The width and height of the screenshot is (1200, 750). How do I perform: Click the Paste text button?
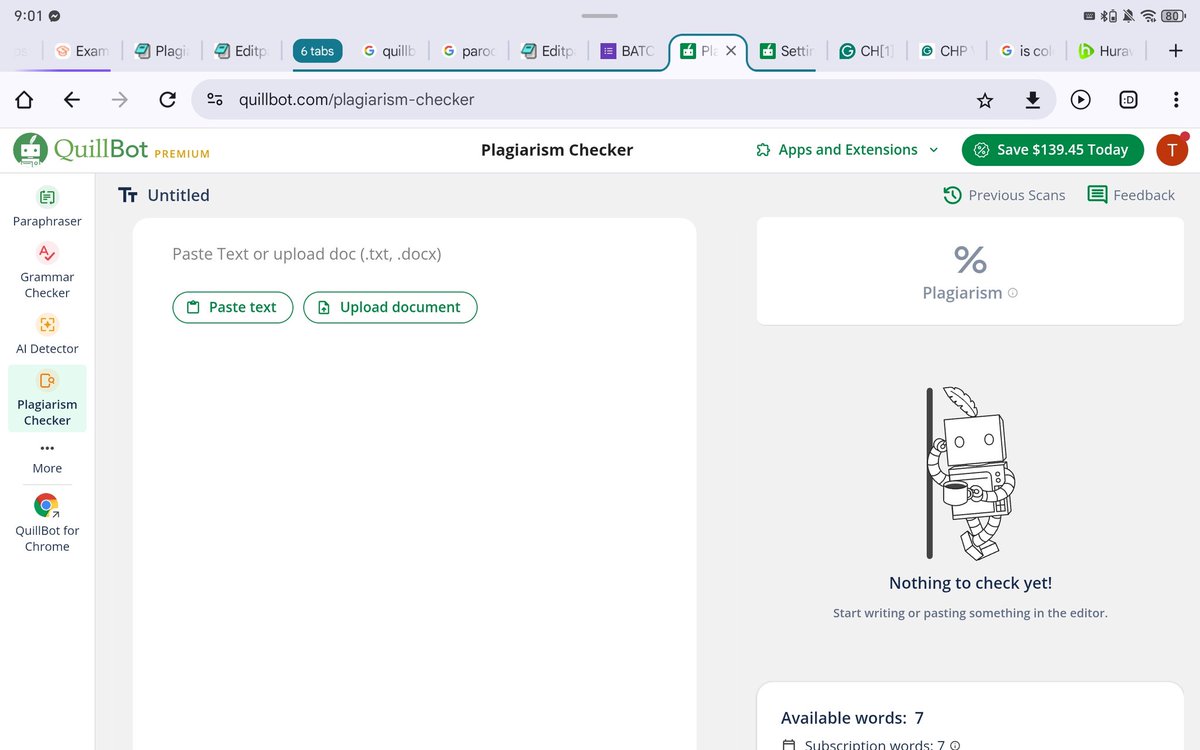pyautogui.click(x=233, y=307)
